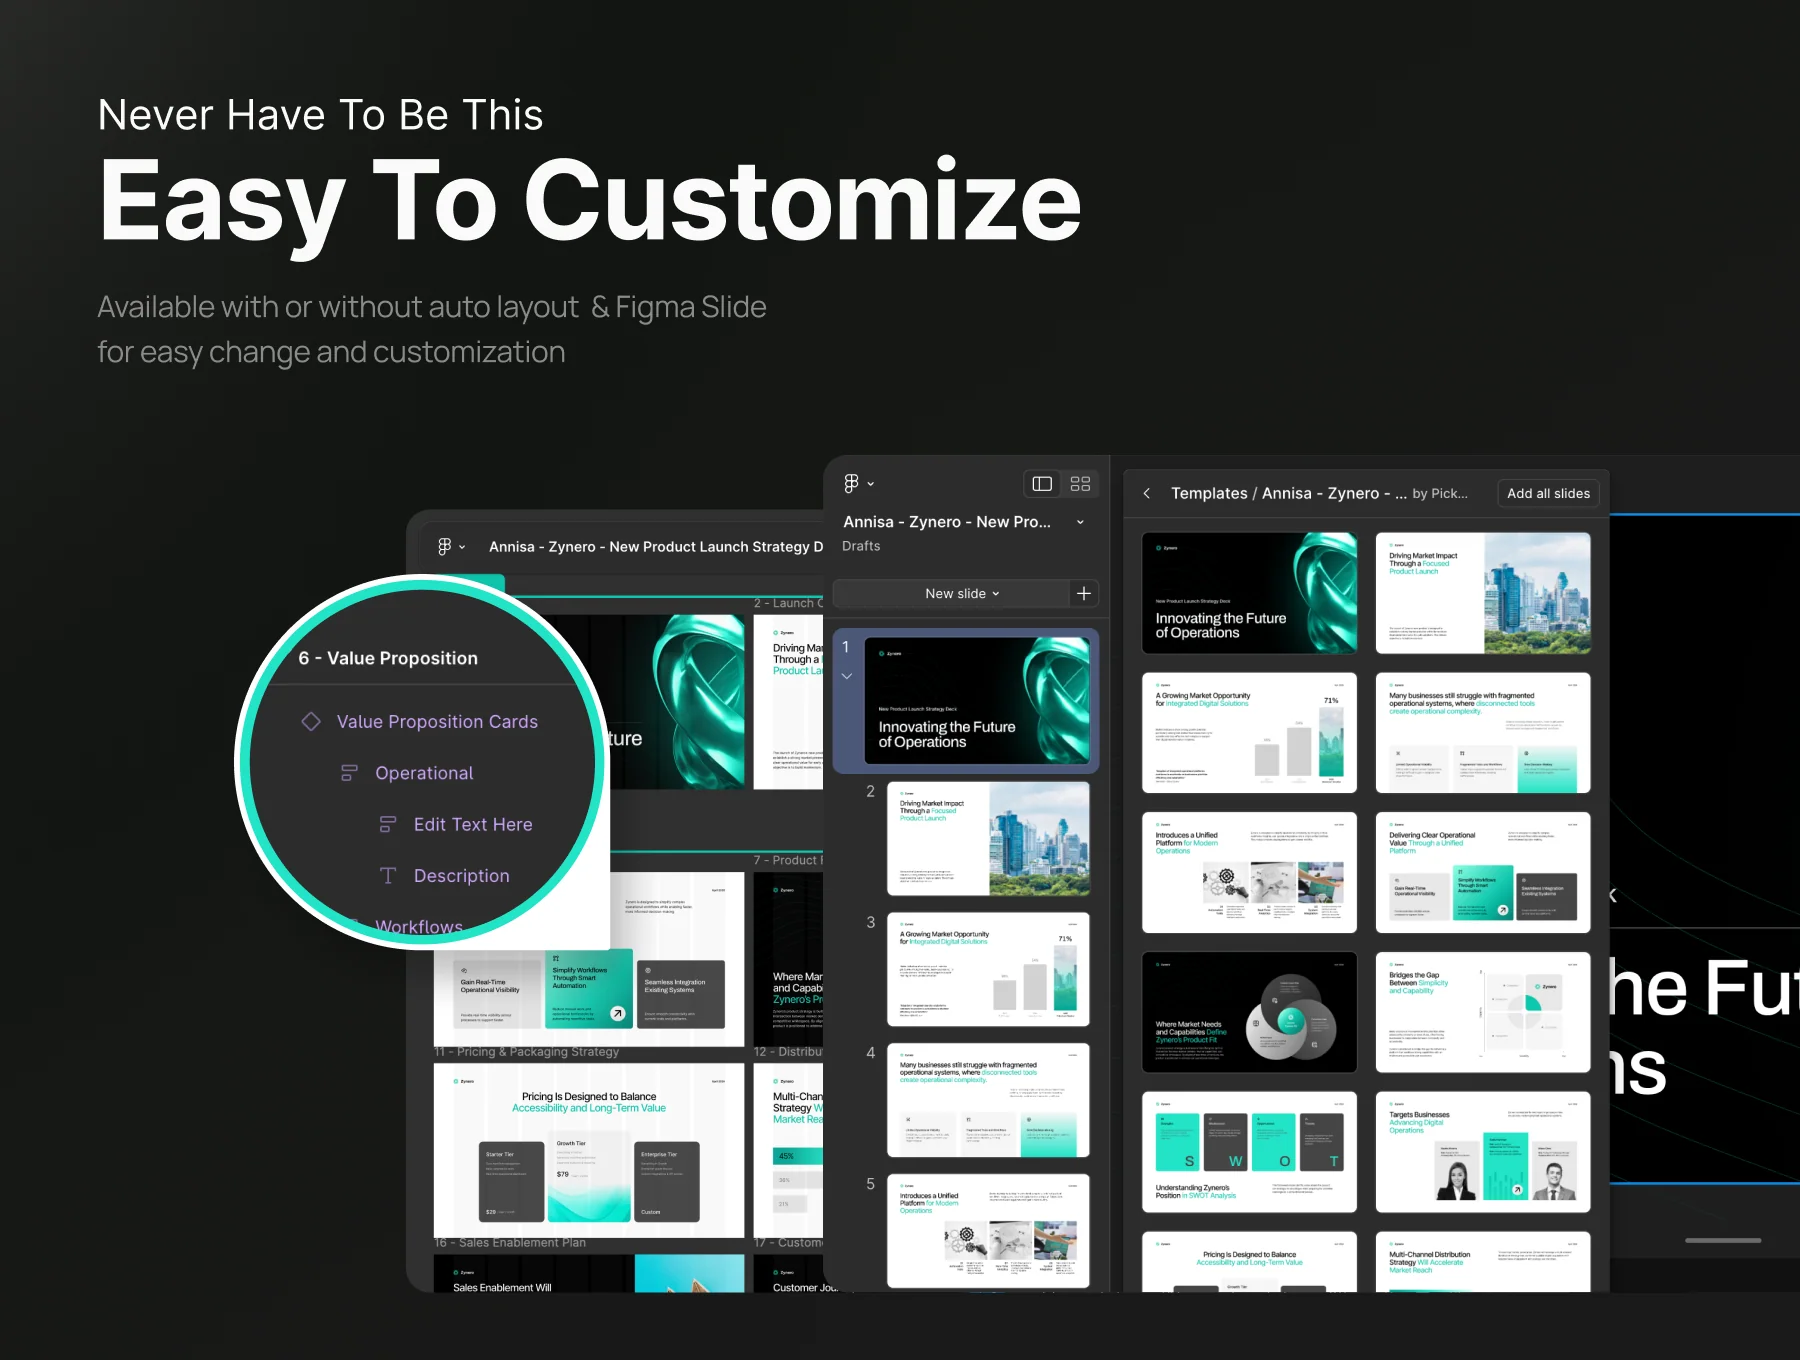Select the Description text layer
This screenshot has width=1800, height=1360.
tap(462, 876)
